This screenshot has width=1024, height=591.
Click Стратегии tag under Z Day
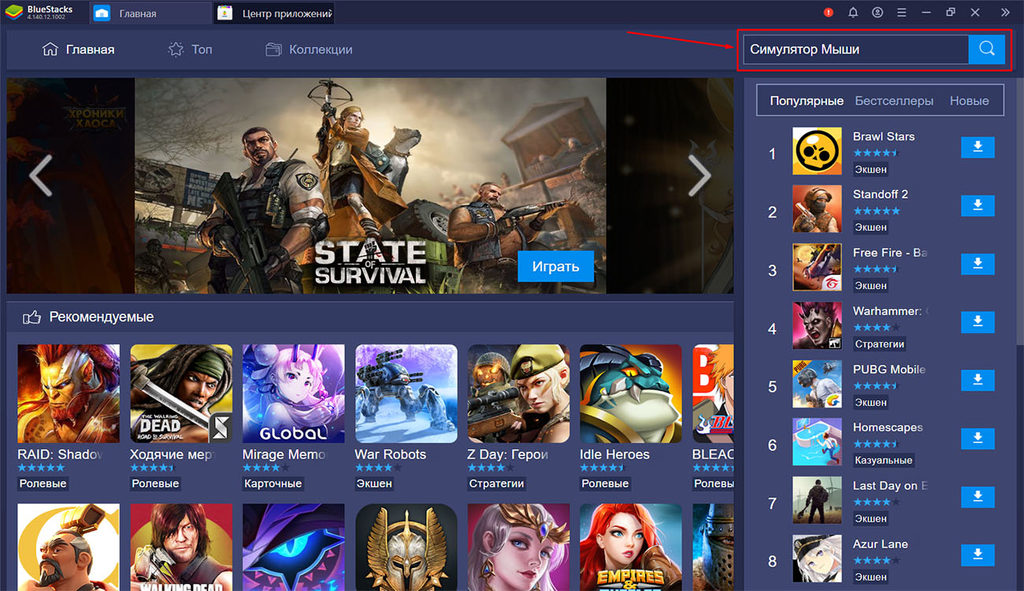point(496,484)
